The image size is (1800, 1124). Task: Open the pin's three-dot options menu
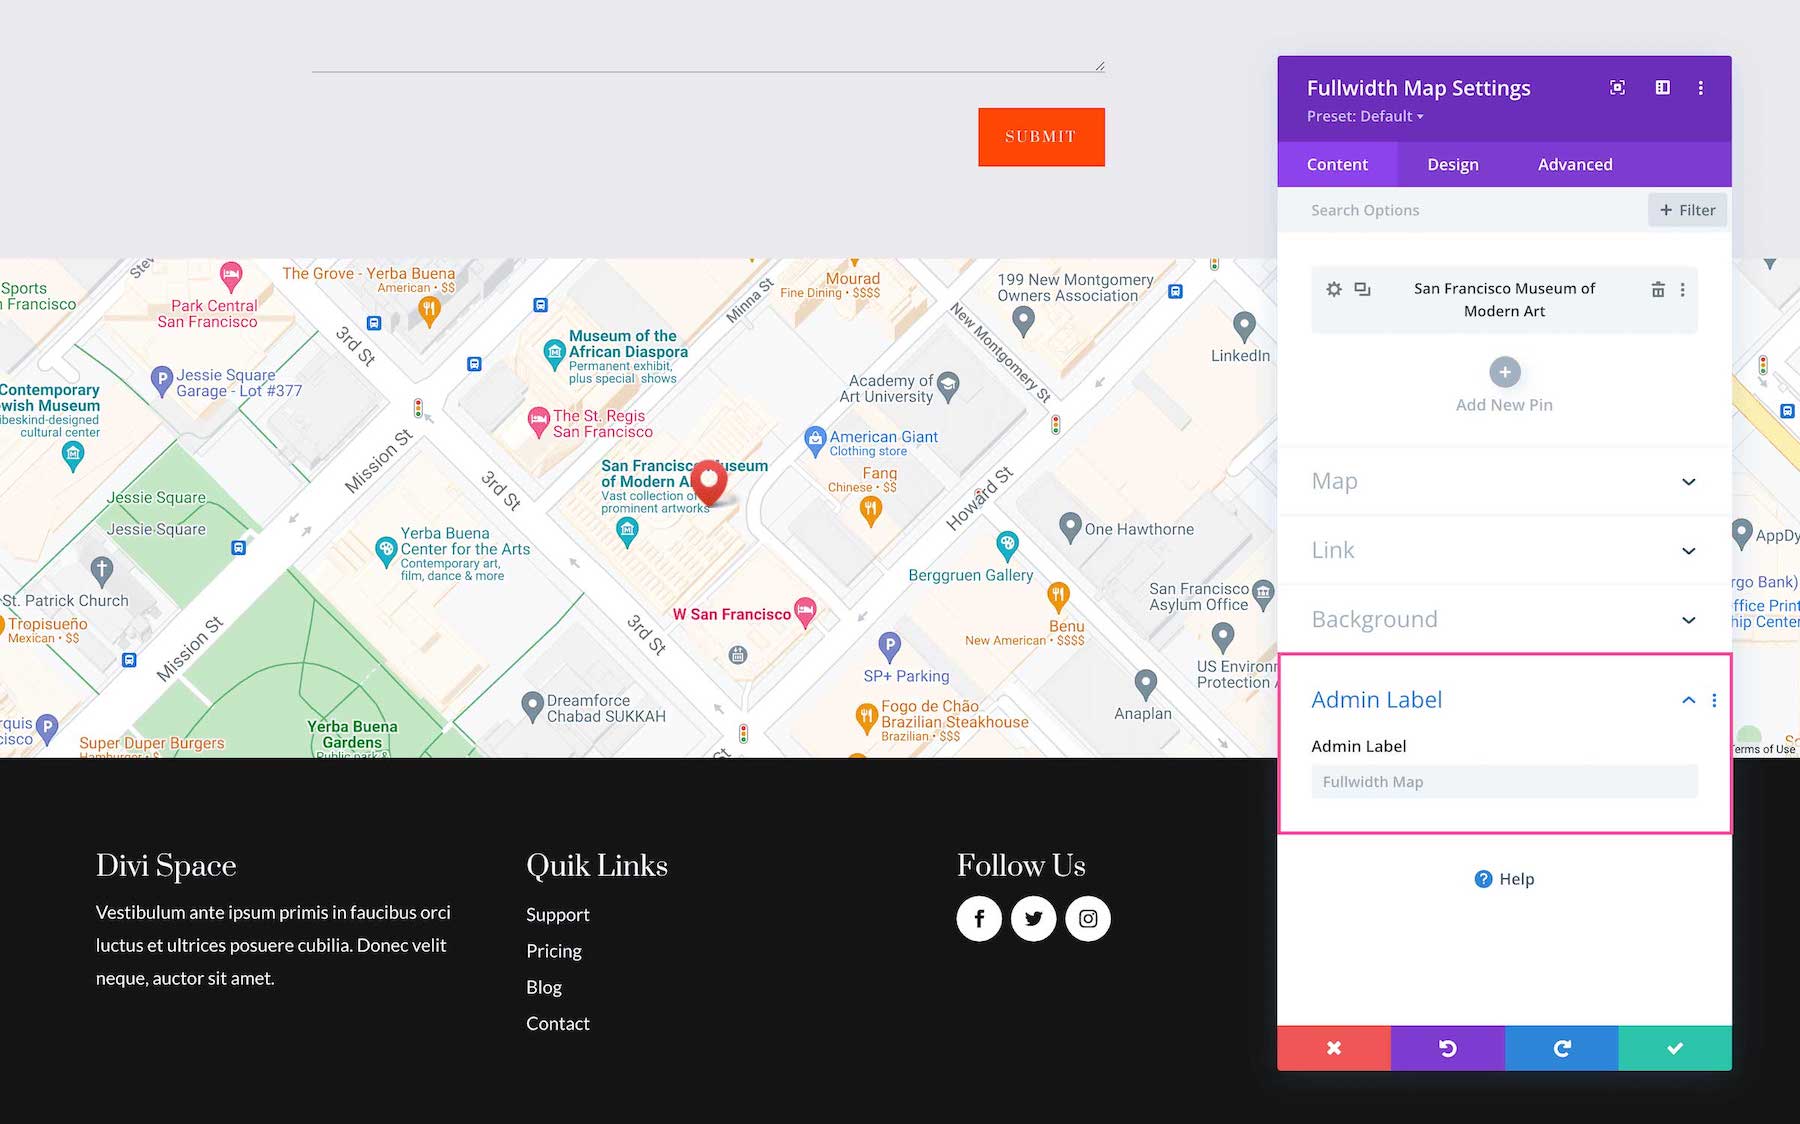coord(1684,289)
